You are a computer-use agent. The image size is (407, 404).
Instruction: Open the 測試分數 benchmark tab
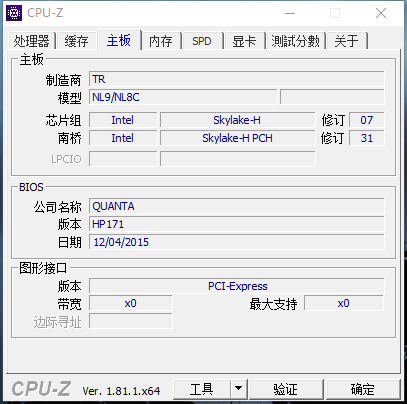coord(295,41)
